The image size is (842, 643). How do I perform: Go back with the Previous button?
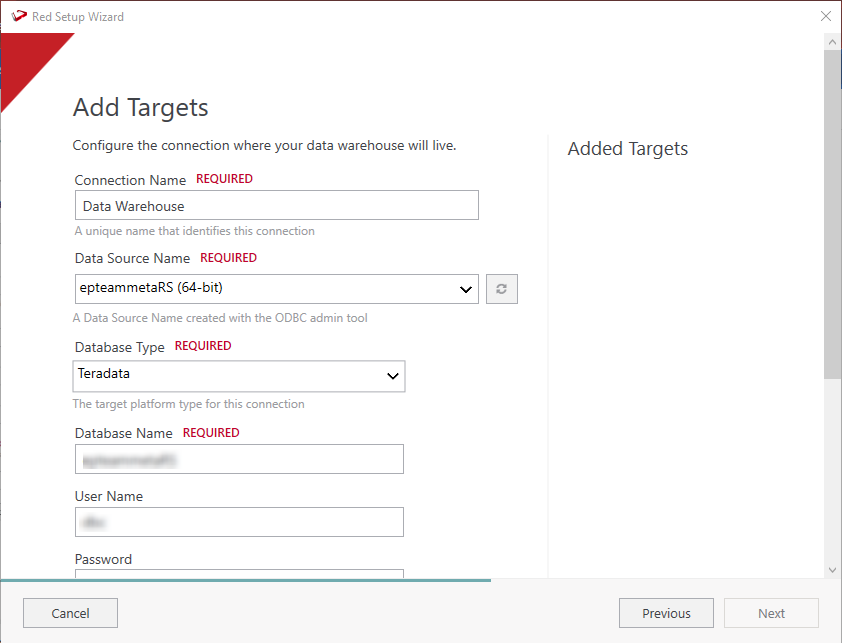click(x=666, y=613)
